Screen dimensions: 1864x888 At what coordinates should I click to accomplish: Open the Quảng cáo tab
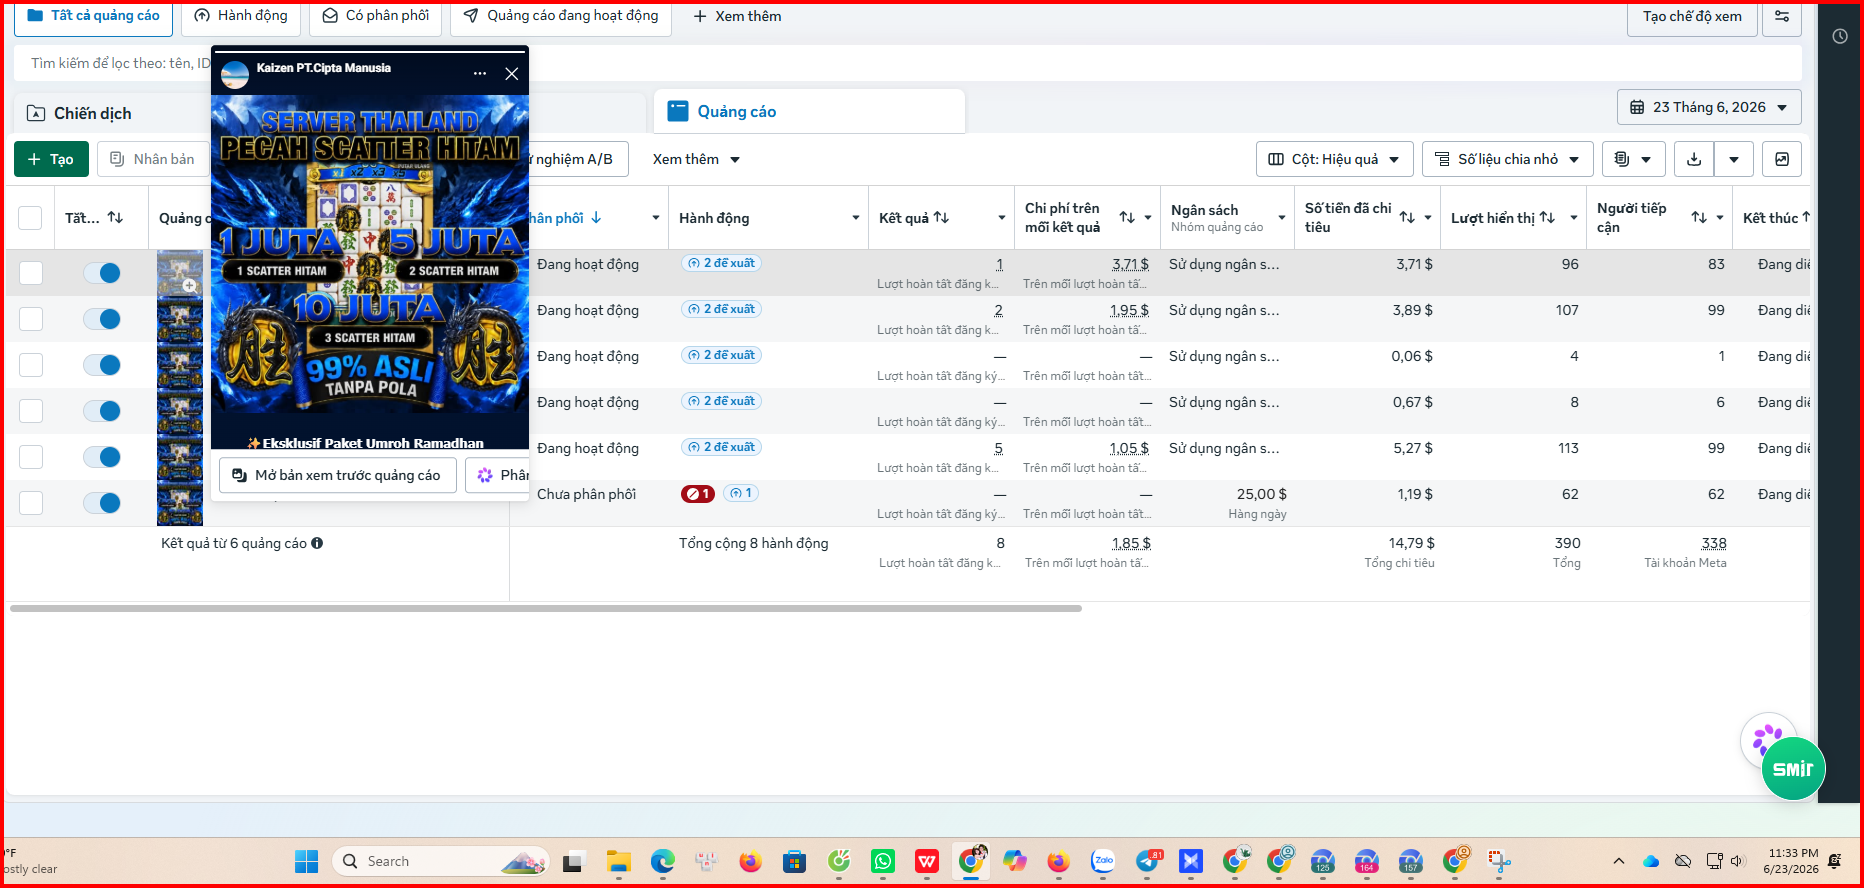click(x=809, y=112)
